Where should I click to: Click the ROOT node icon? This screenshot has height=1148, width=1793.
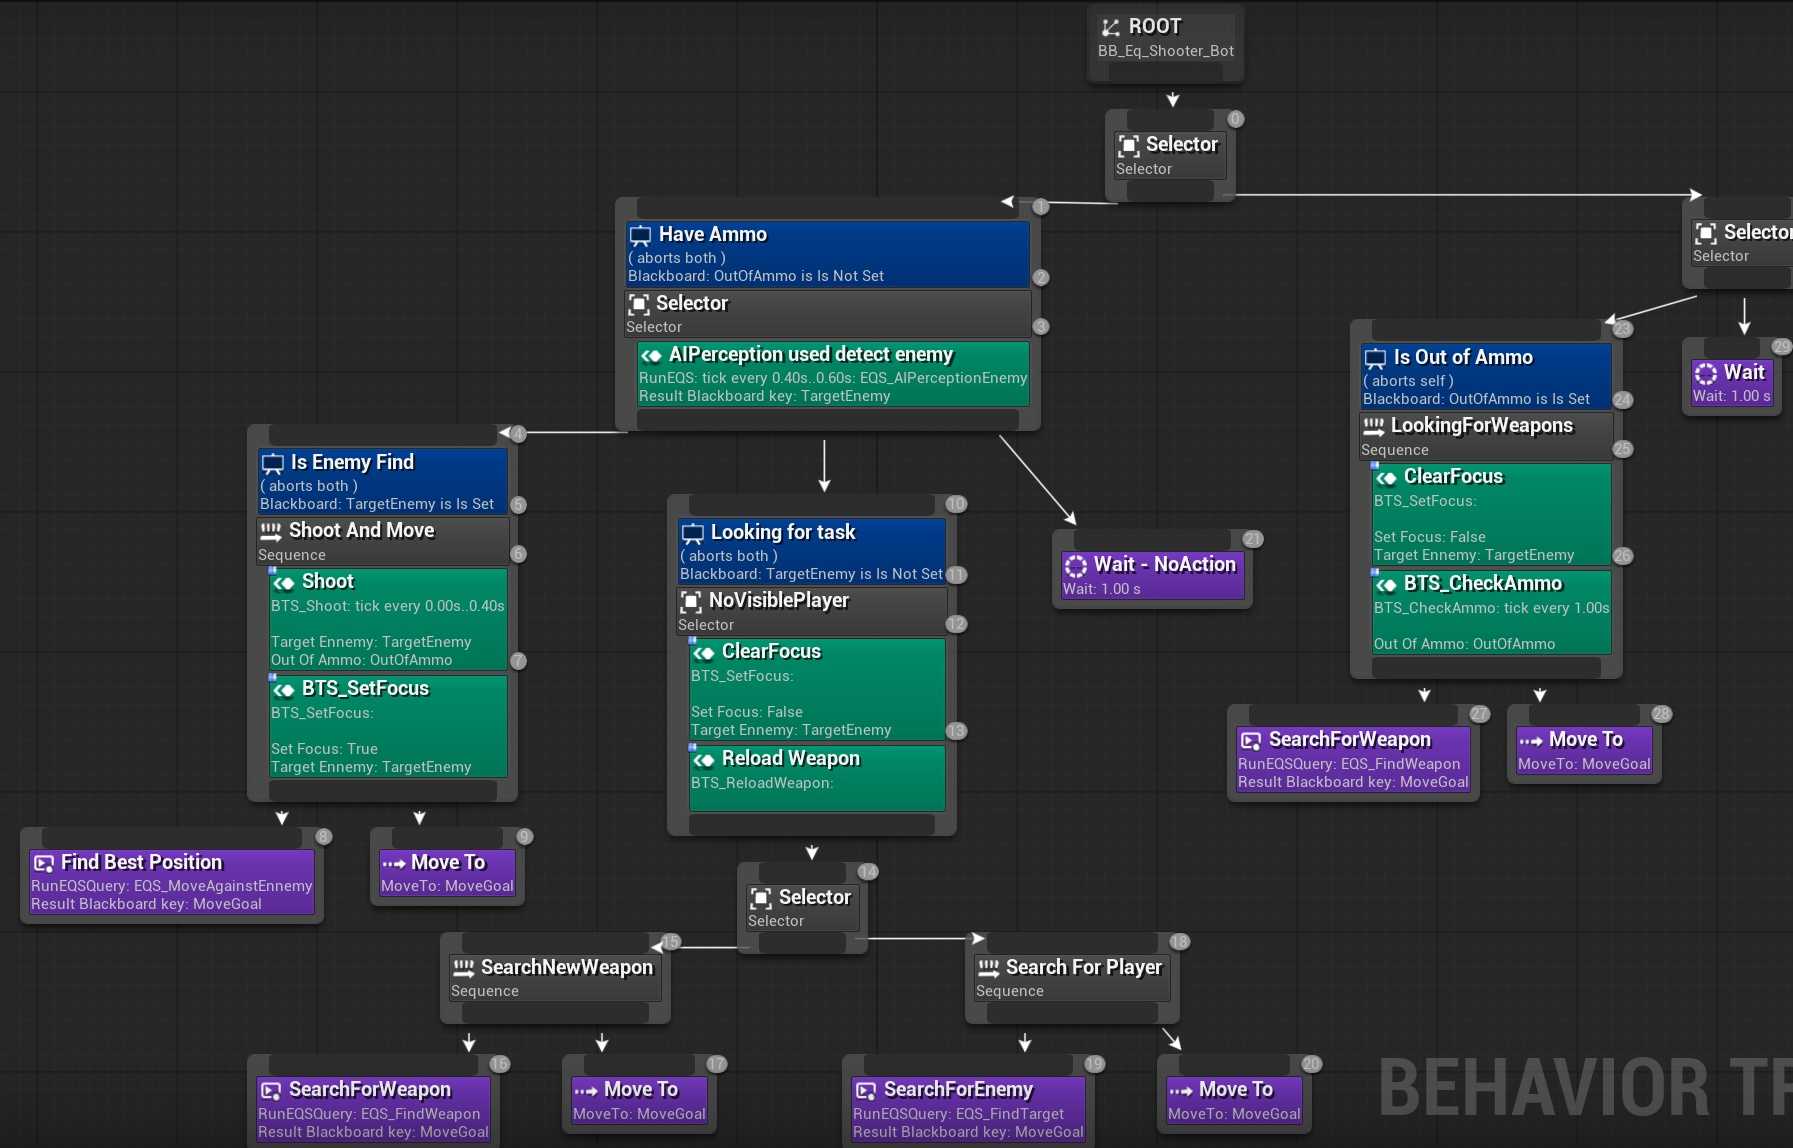(x=1110, y=27)
